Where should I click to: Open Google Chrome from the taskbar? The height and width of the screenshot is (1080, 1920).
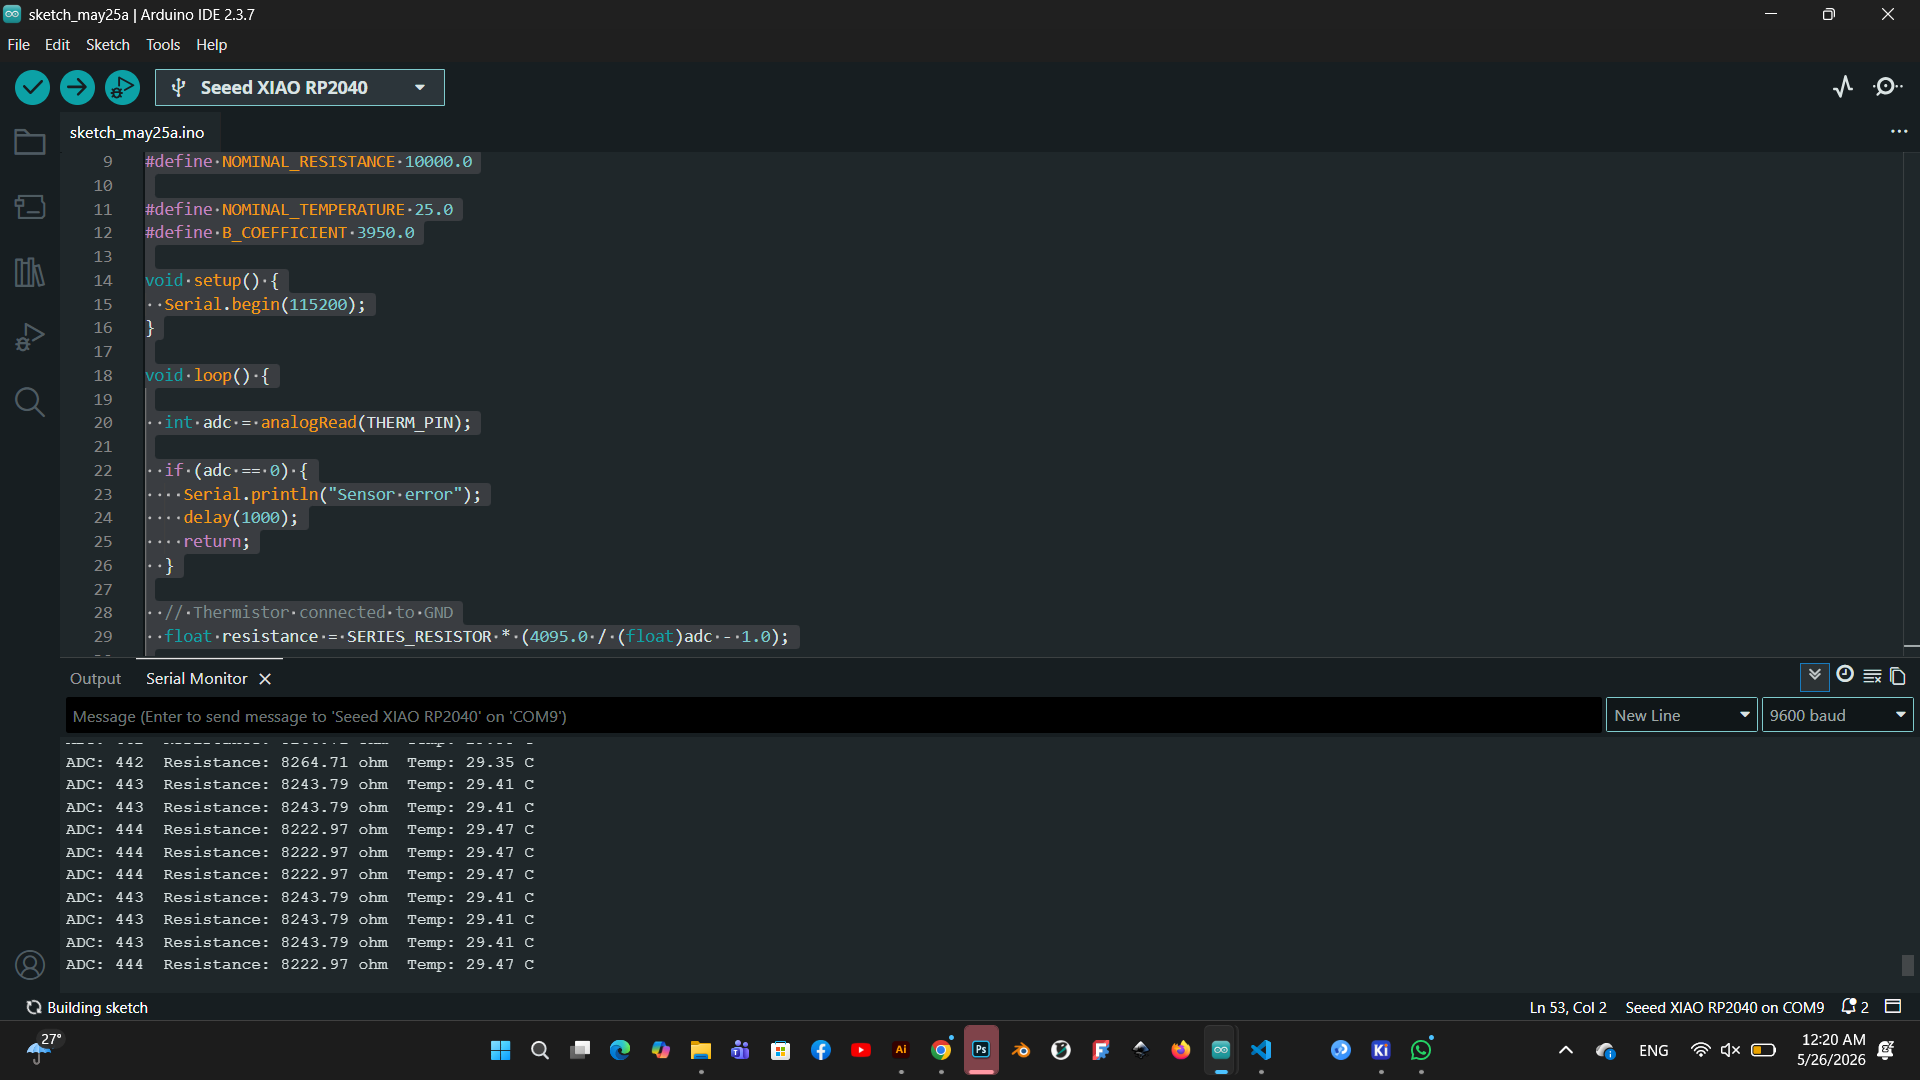point(941,1050)
